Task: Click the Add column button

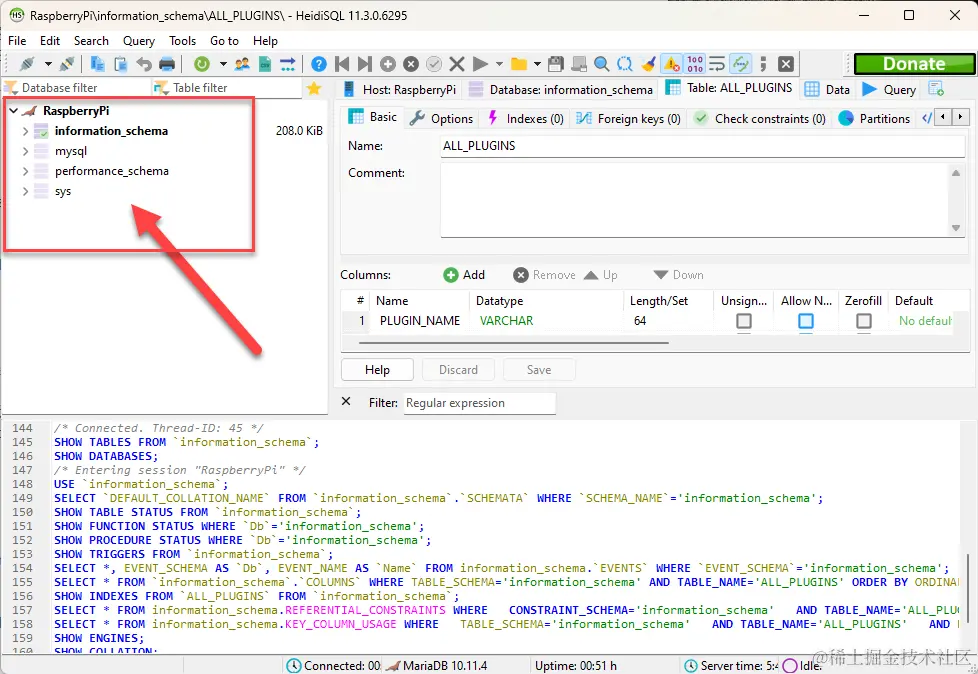Action: (464, 275)
